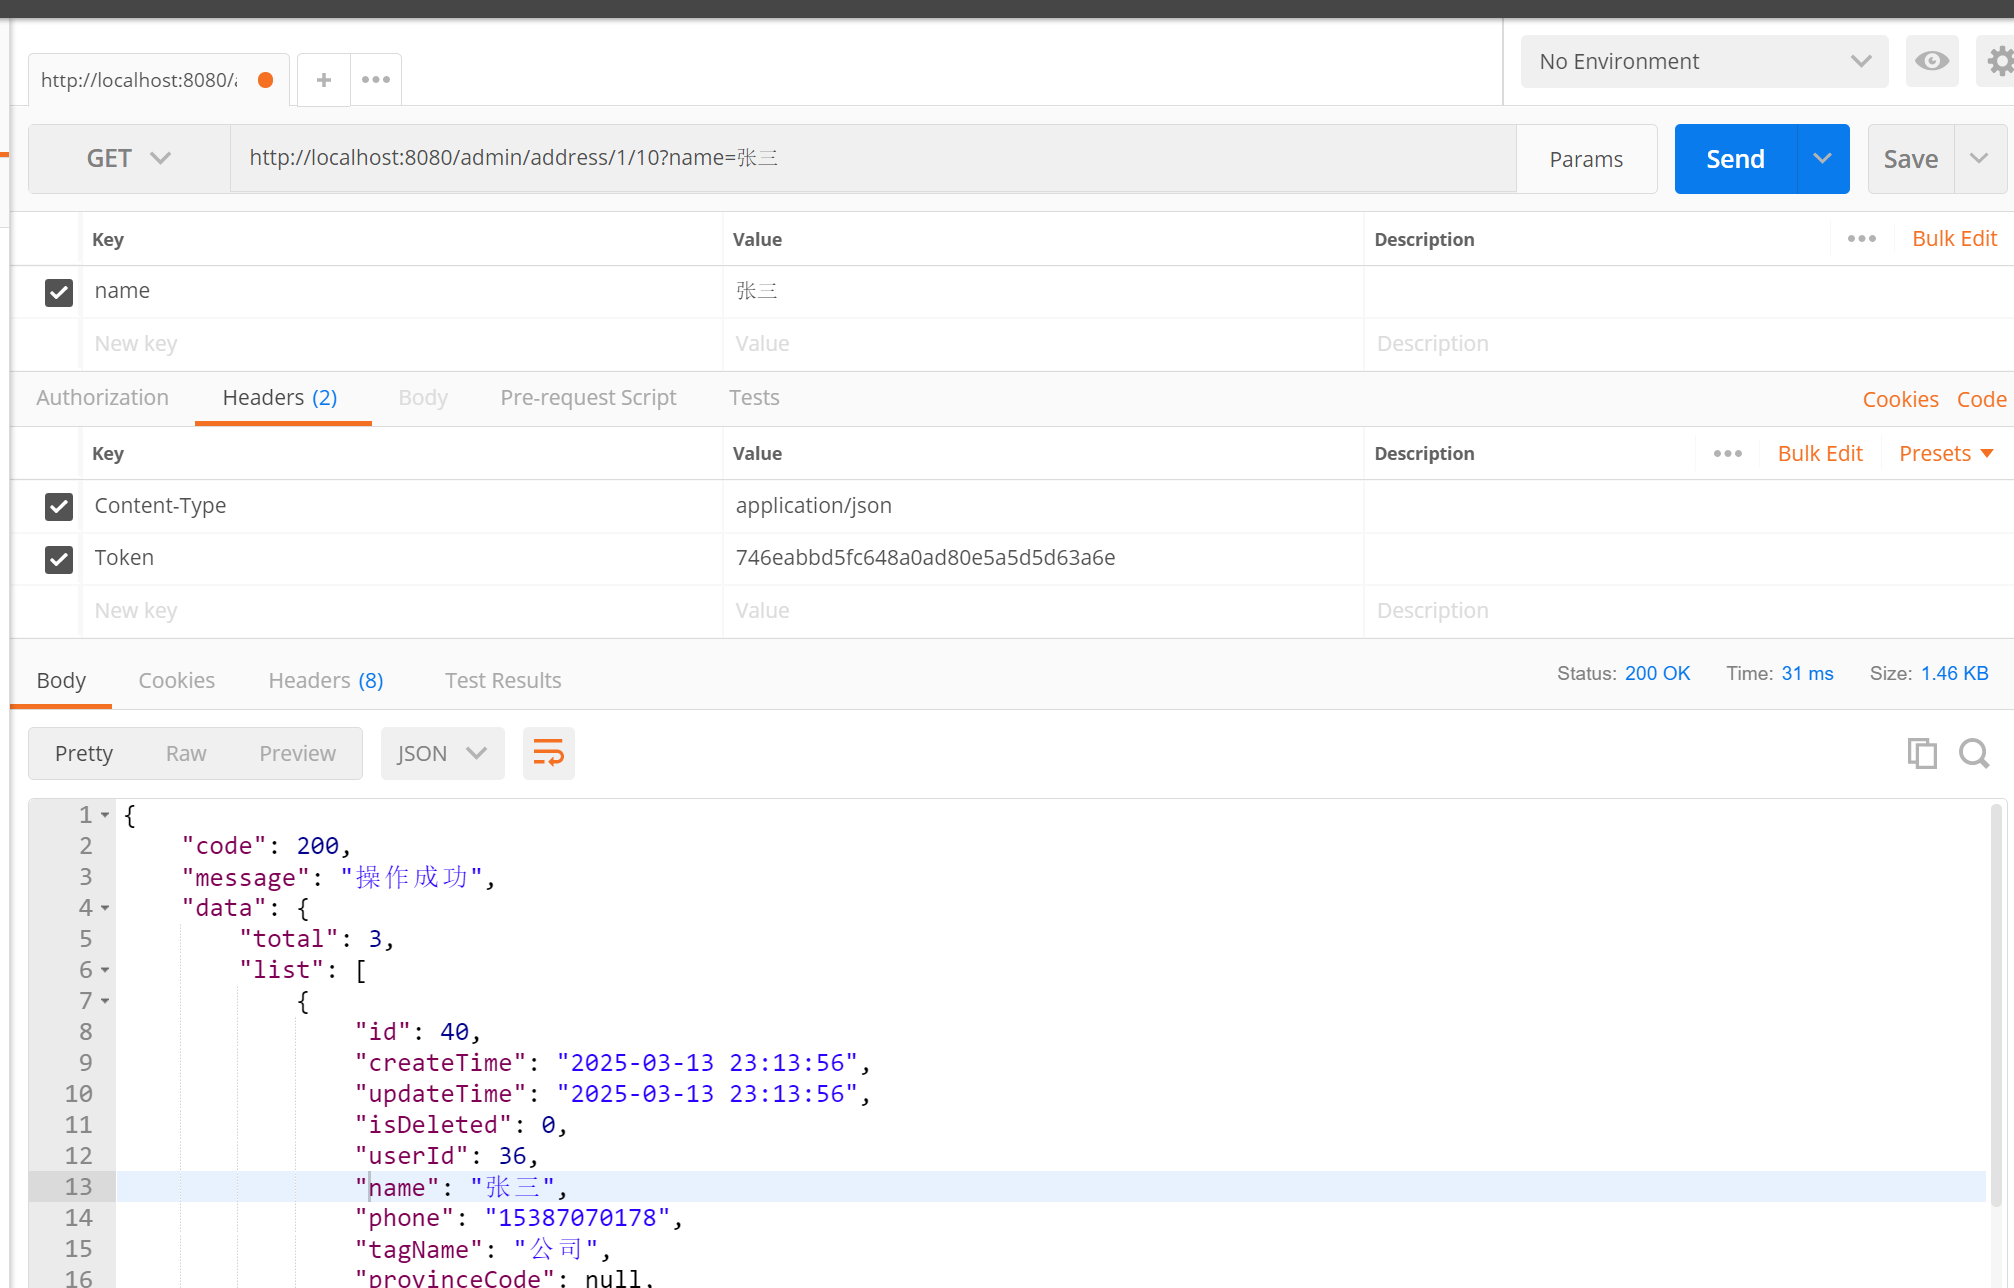Open the No Environment dropdown
This screenshot has width=2014, height=1288.
click(1704, 61)
